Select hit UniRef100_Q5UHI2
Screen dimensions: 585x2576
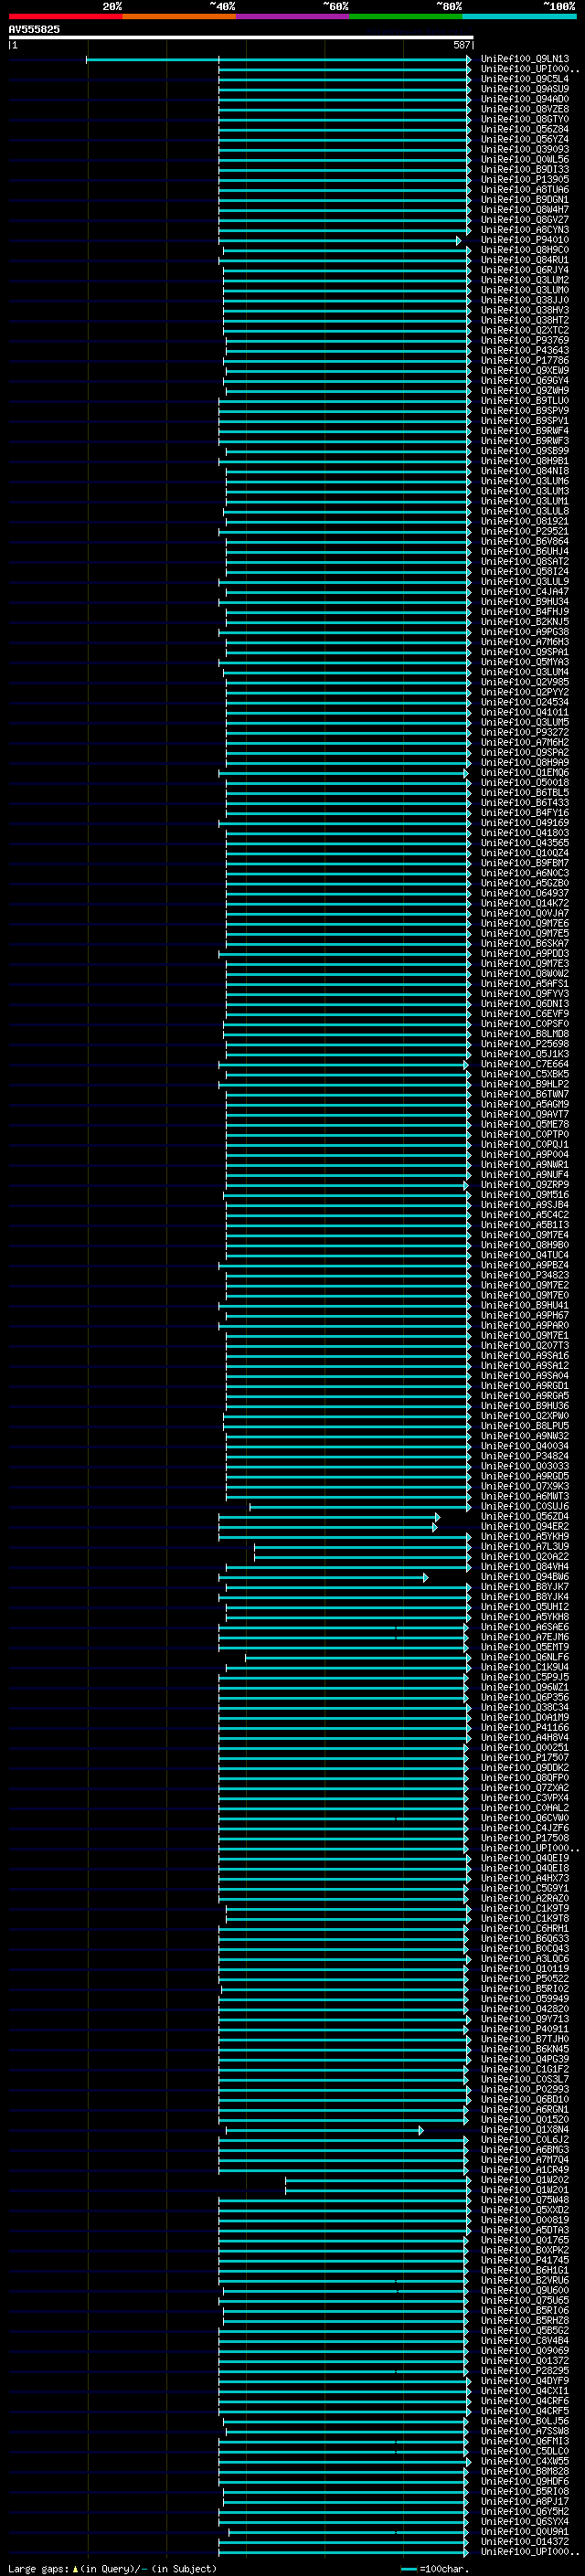[525, 1606]
